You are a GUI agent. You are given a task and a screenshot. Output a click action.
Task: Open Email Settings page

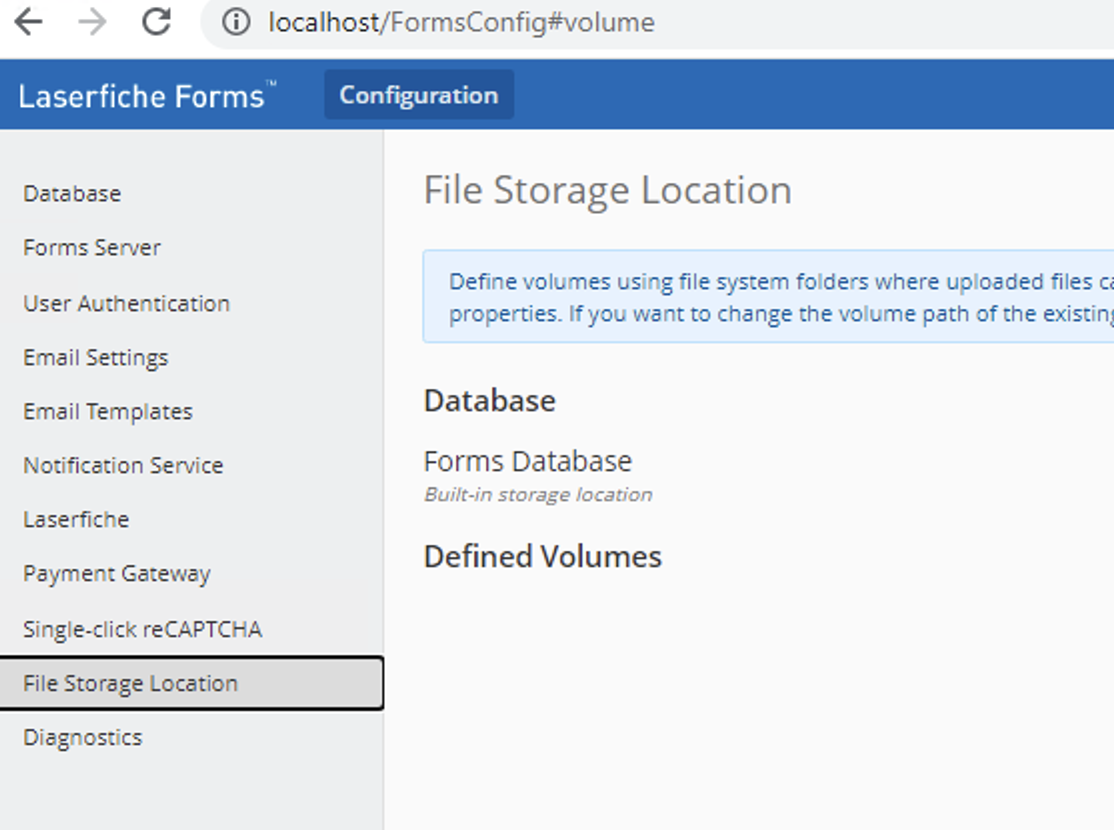click(96, 357)
